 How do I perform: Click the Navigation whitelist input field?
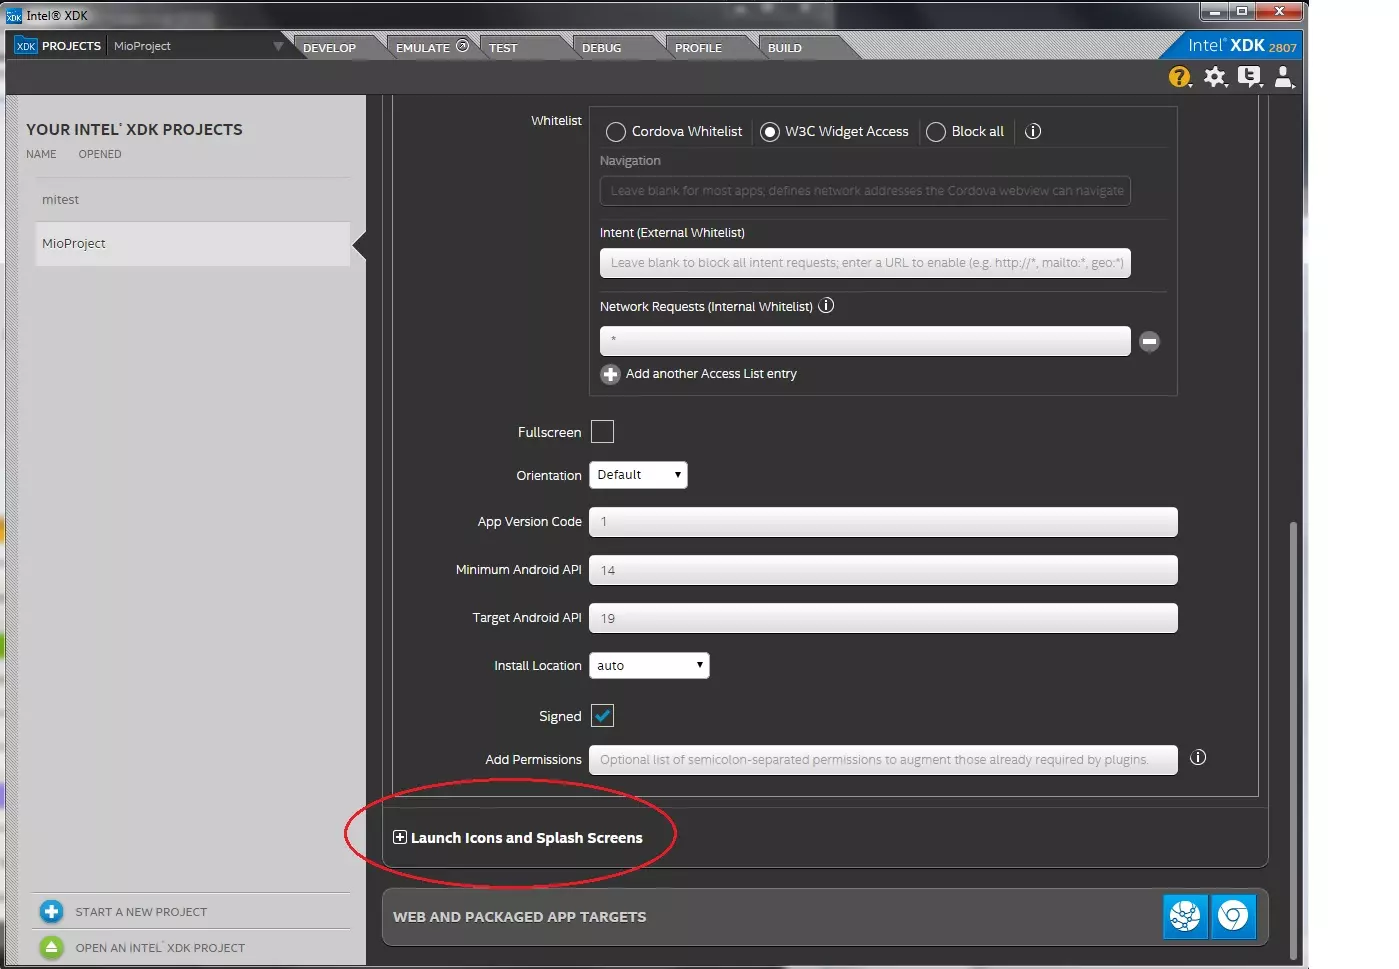pyautogui.click(x=865, y=191)
